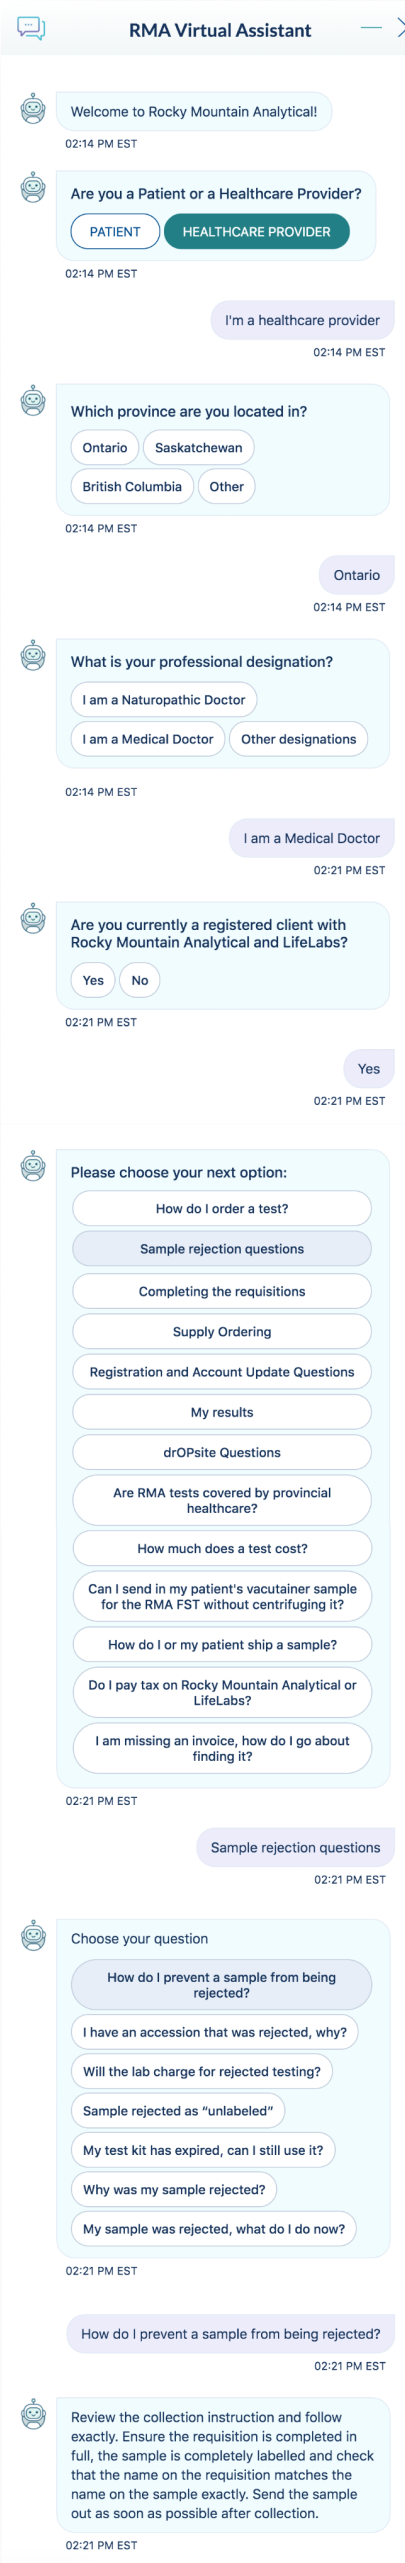Screen dimensions: 405x2563
Task: Select 'Sample rejected as unlabeled' question
Action: pos(178,2111)
